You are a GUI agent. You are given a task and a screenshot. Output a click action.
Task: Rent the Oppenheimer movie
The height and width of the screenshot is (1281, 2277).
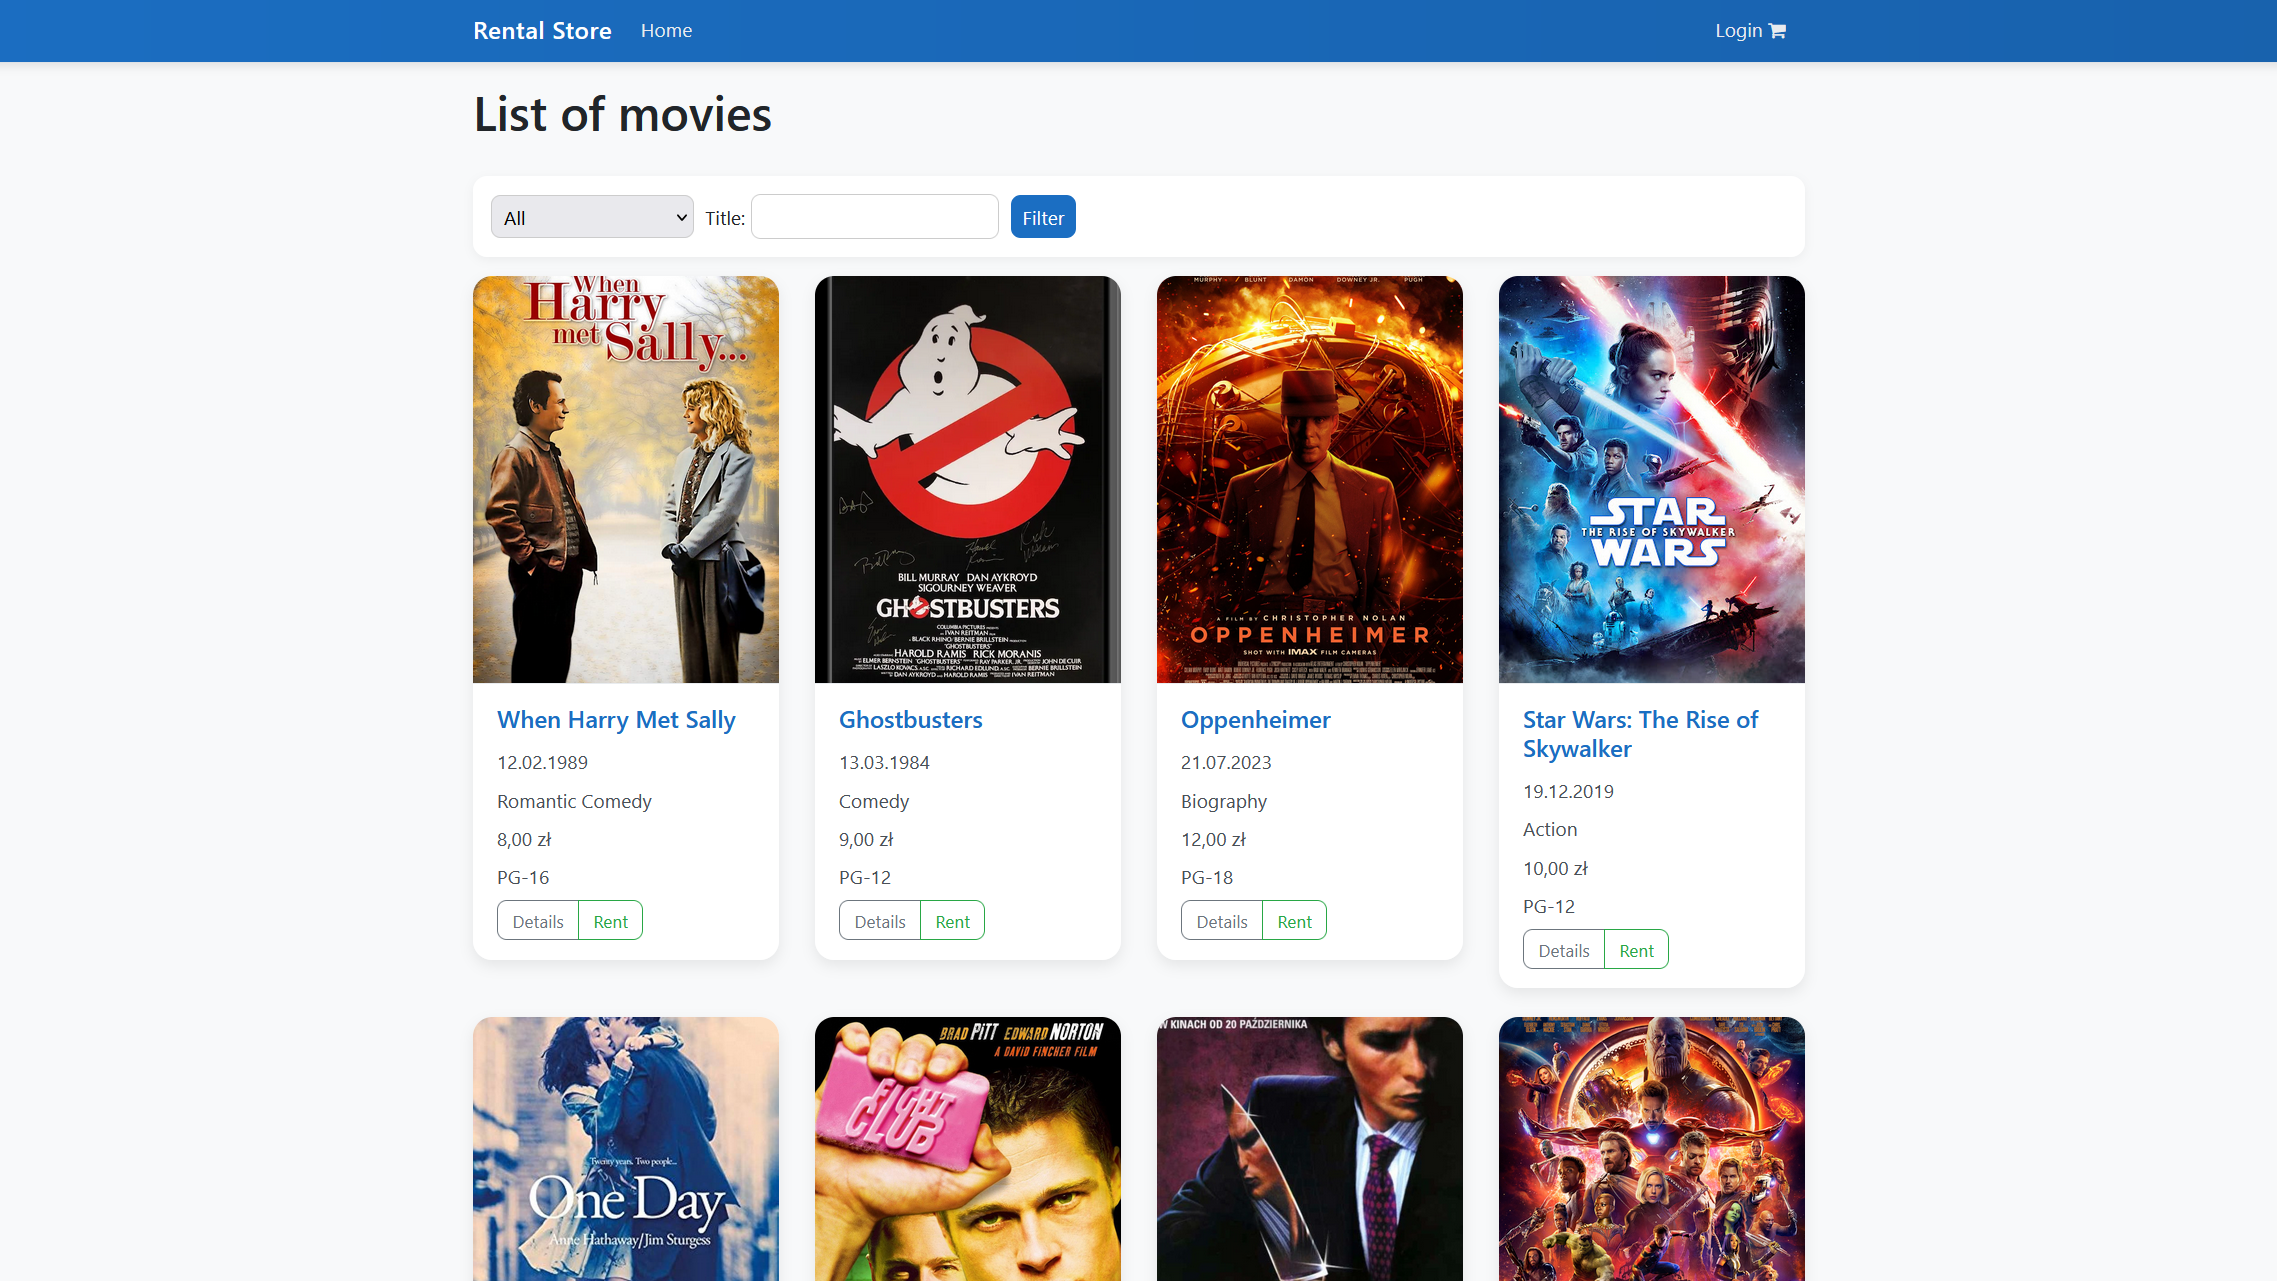(x=1294, y=921)
